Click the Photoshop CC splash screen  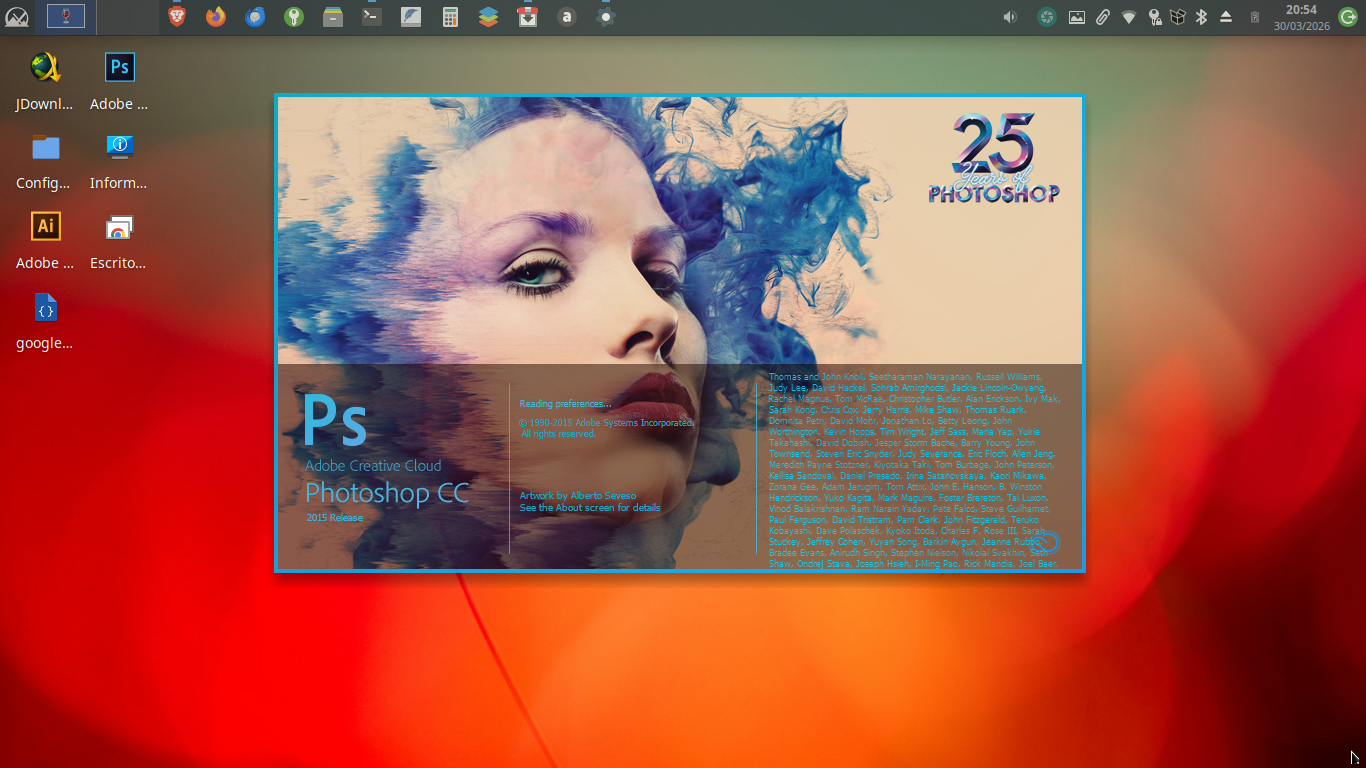click(x=680, y=333)
